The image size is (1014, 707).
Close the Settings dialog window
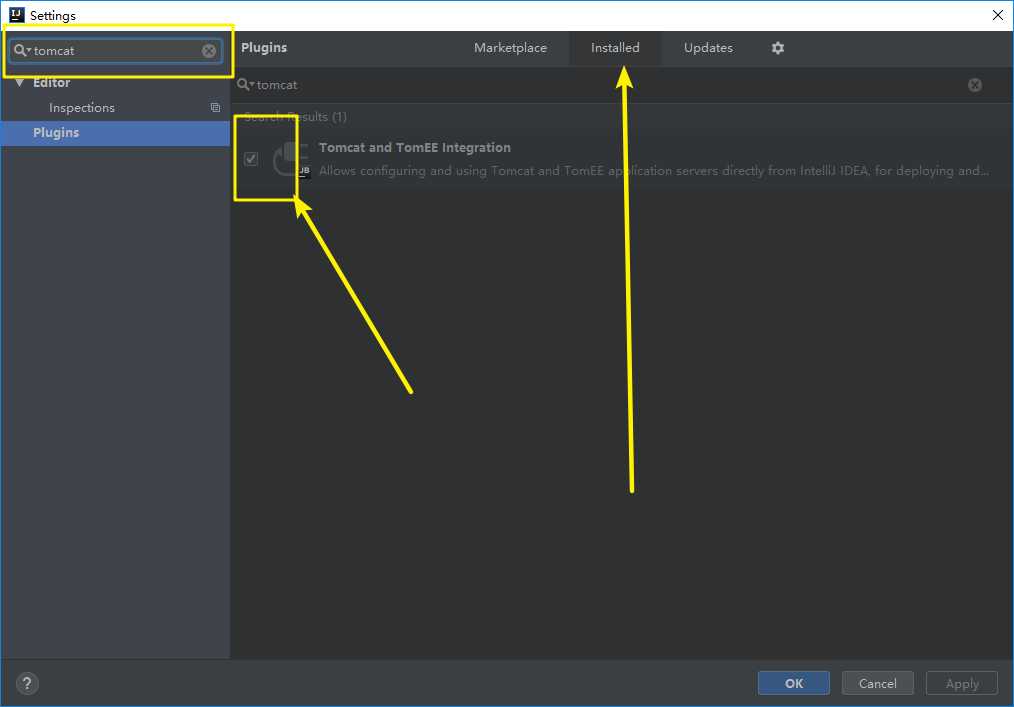click(998, 15)
